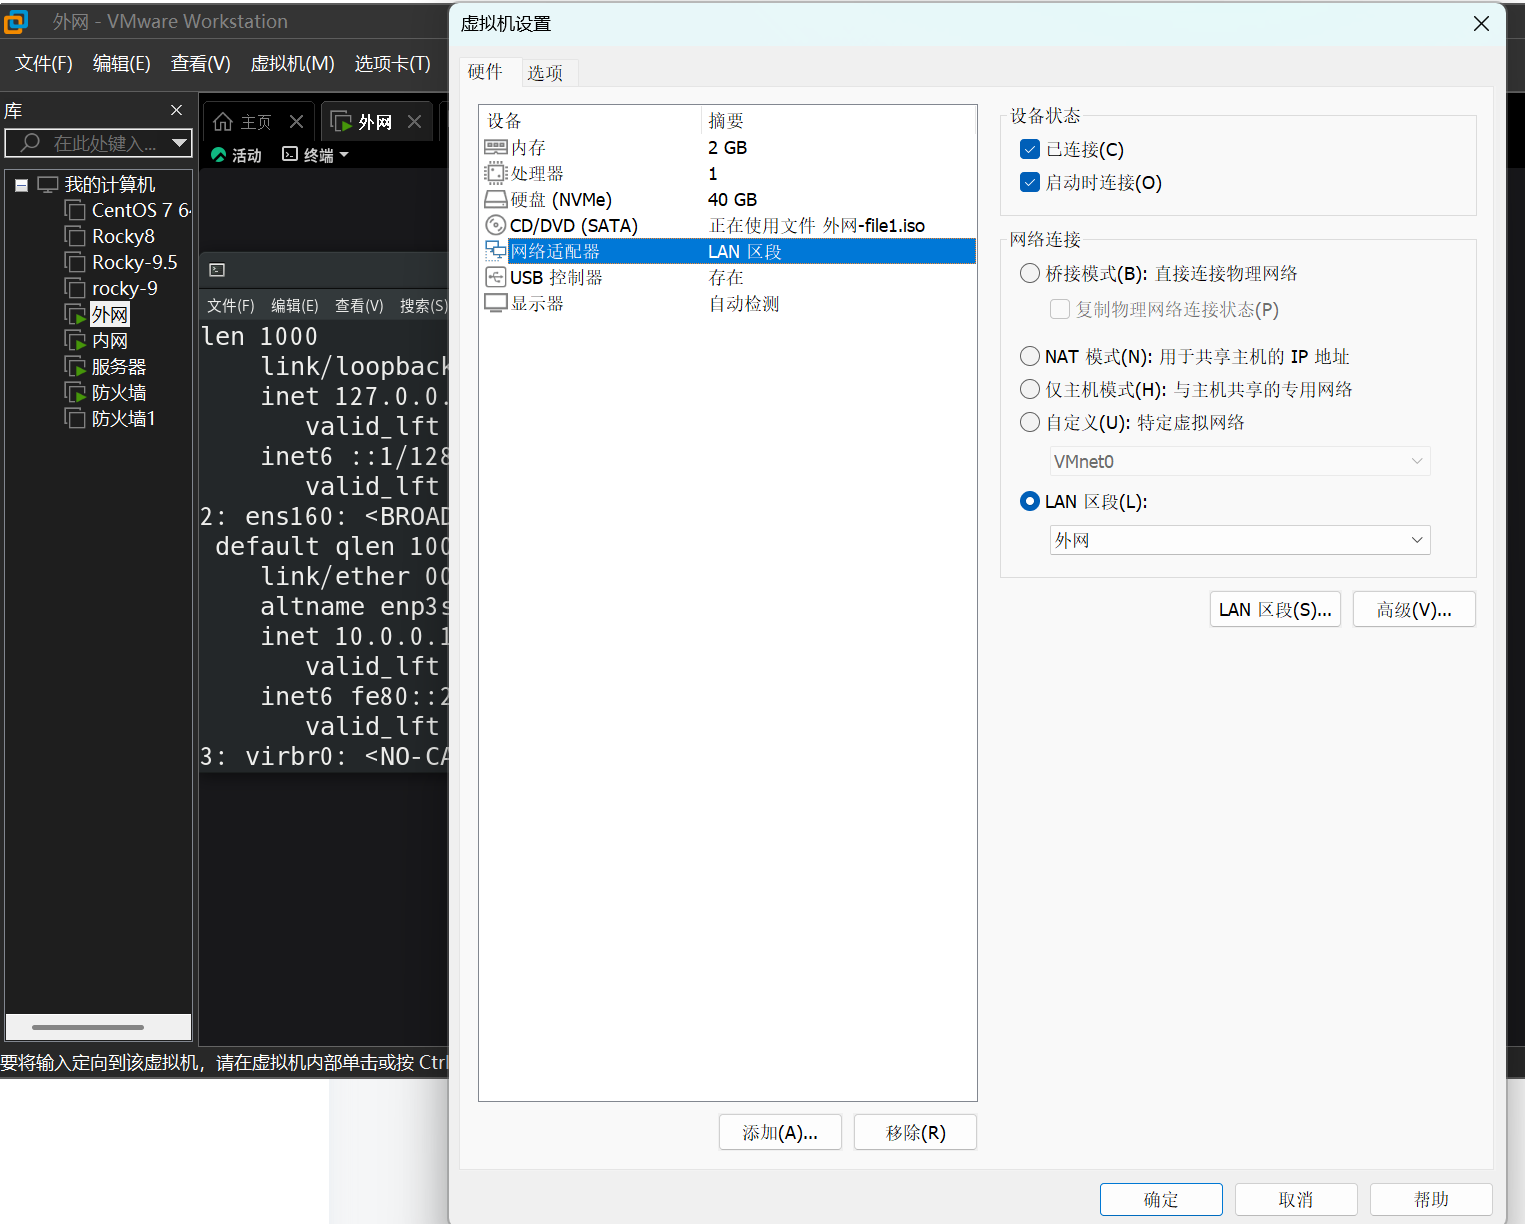
Task: Select 自定义(U) radio button
Action: tap(1030, 422)
